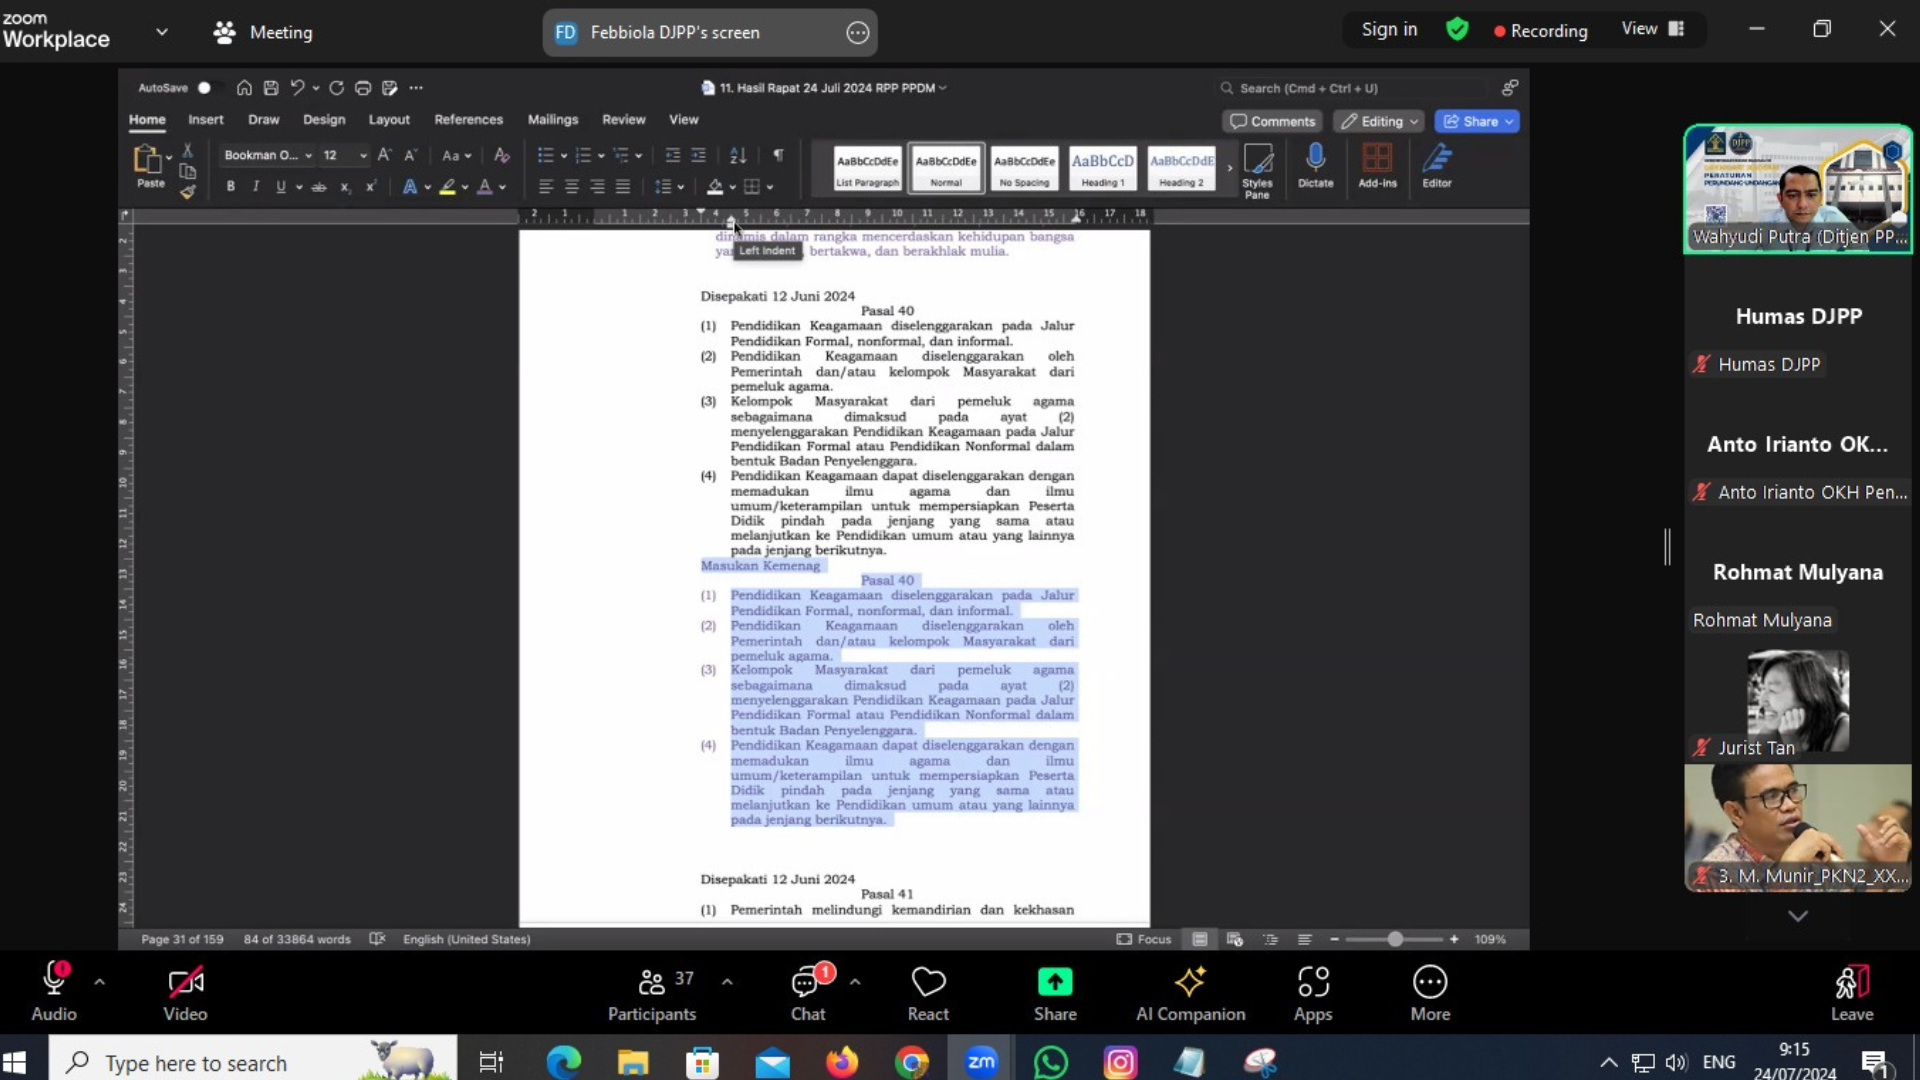Click the bulleted list icon

tap(545, 156)
